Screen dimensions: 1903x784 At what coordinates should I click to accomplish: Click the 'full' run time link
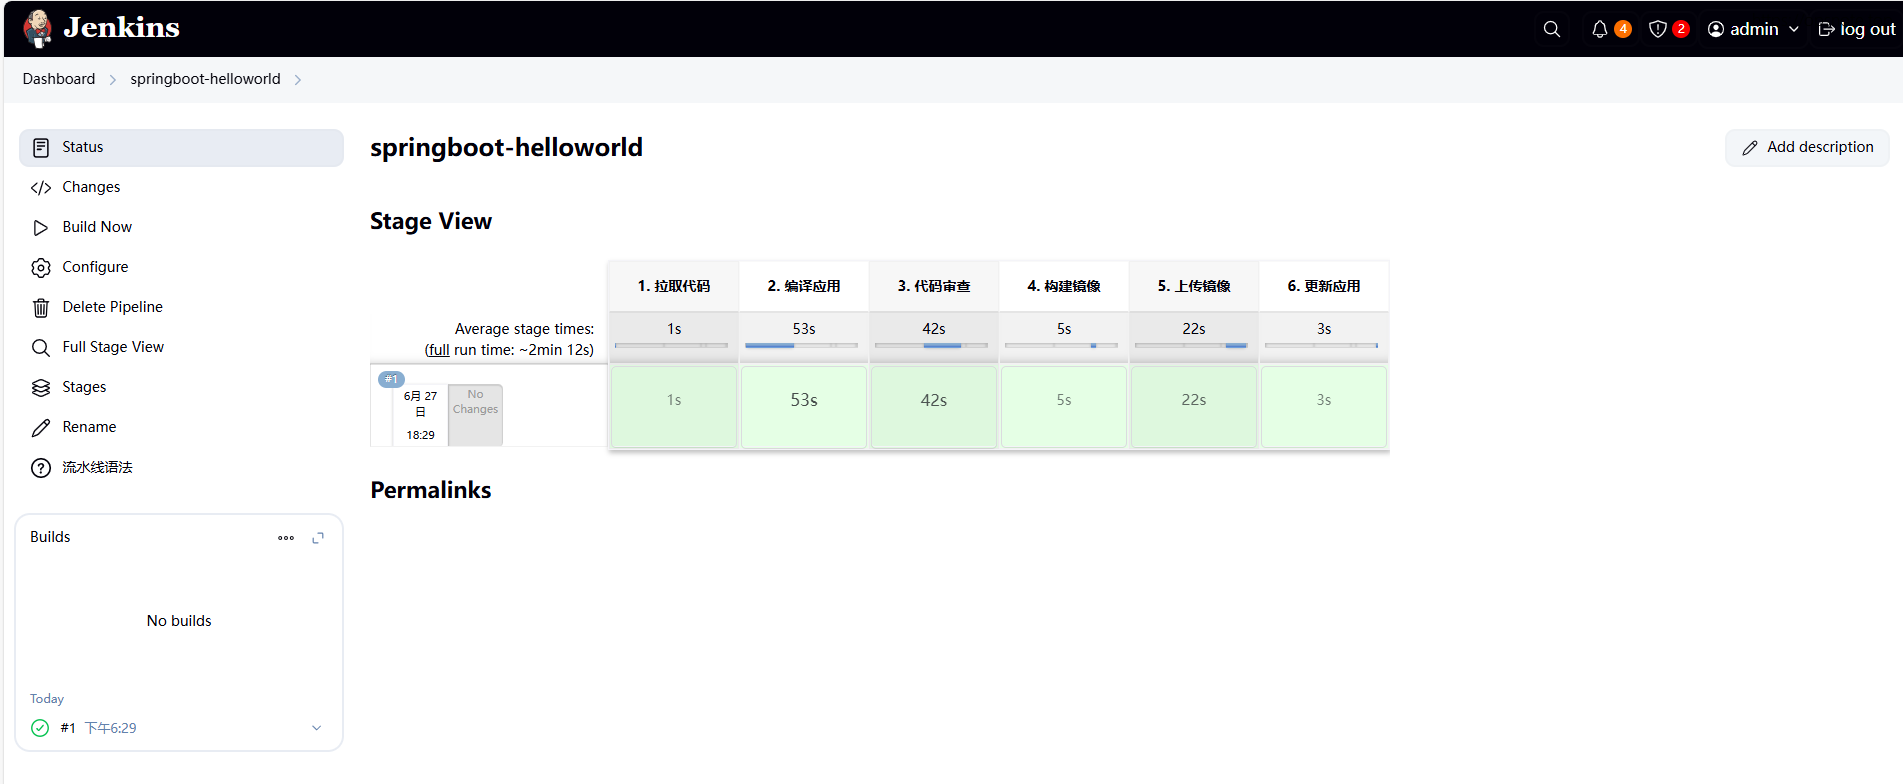[x=438, y=350]
